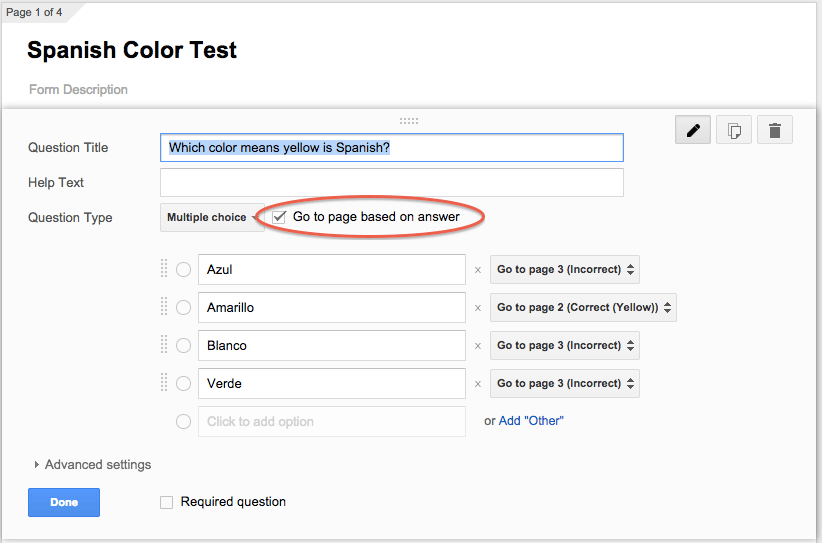Remove the Azul option with its x
Screen dimensions: 822x543
click(478, 270)
